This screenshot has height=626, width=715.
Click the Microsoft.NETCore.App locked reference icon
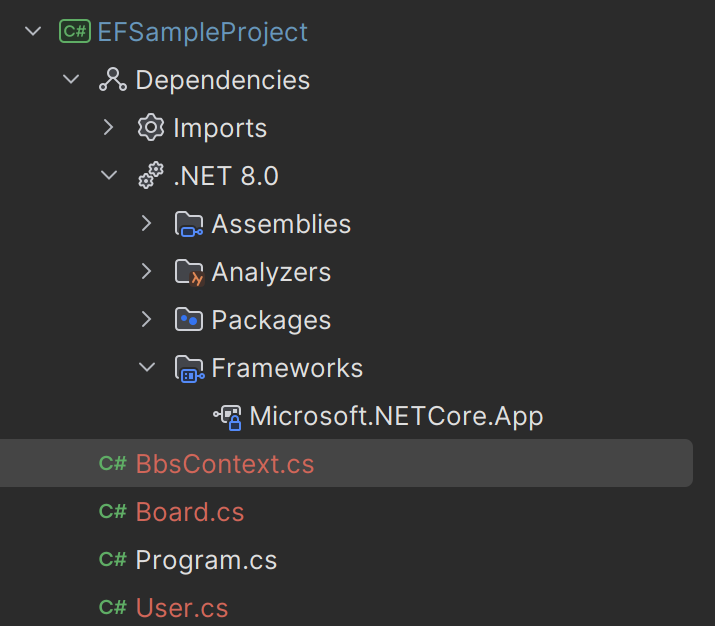[x=227, y=416]
